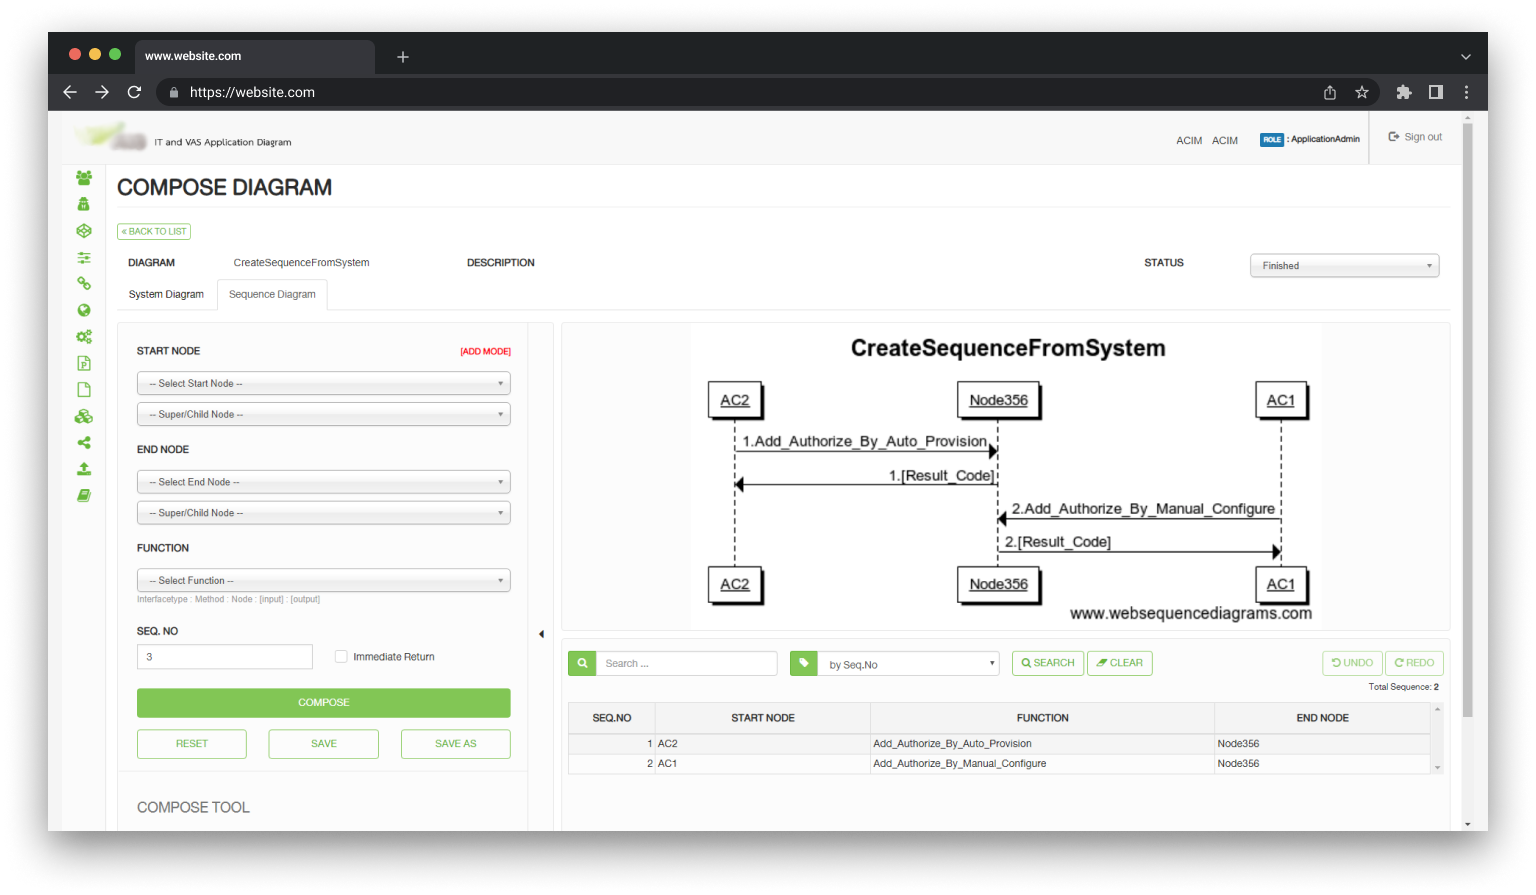Click the SAVE button
The width and height of the screenshot is (1536, 895).
click(324, 744)
